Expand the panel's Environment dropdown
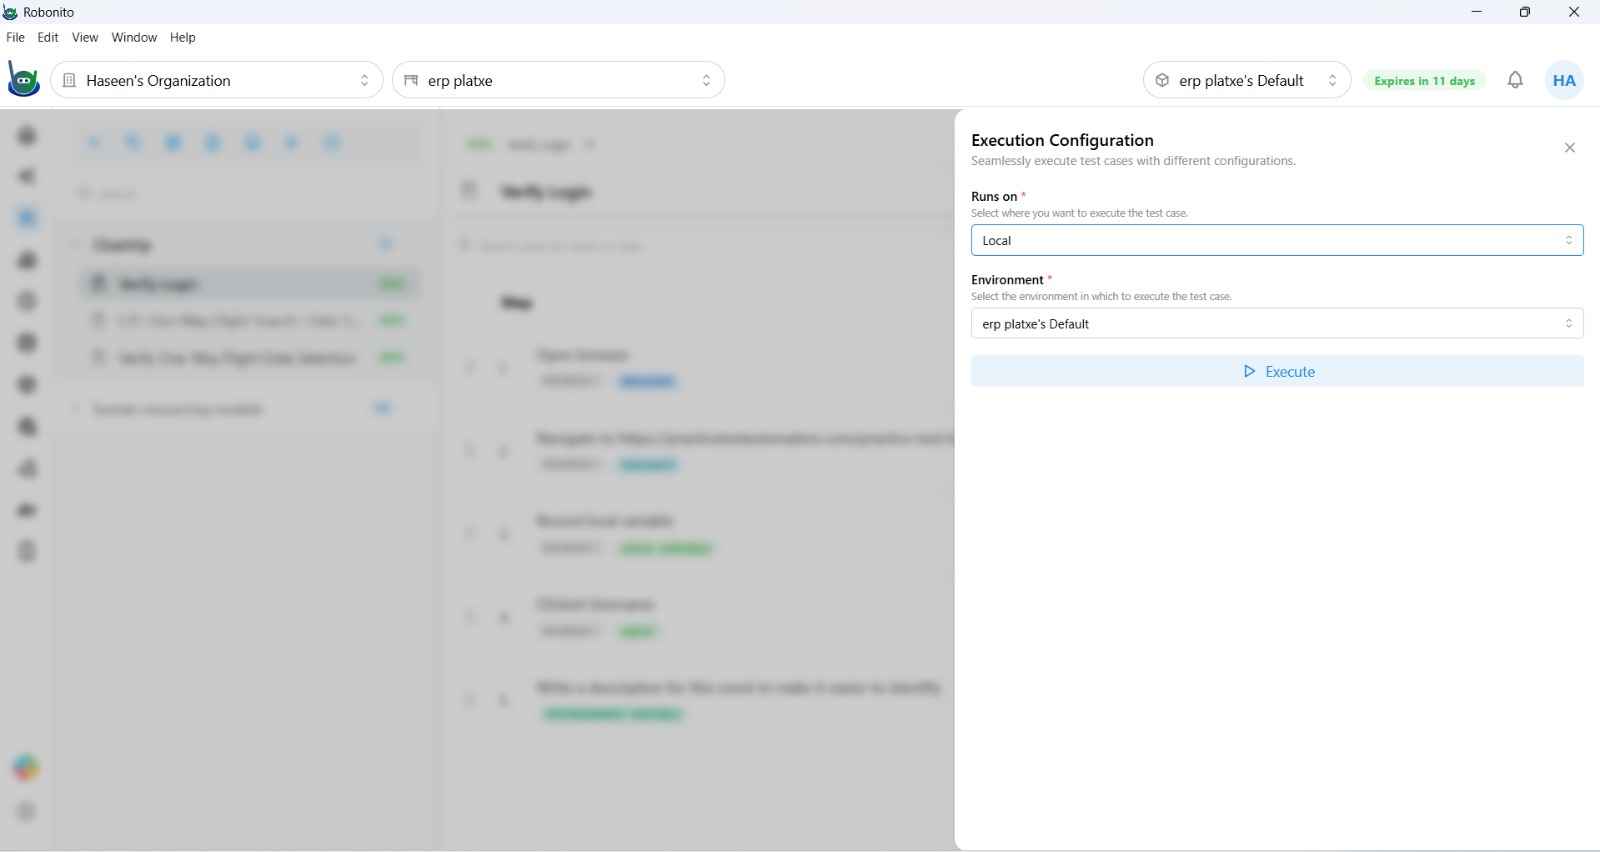 point(1277,323)
